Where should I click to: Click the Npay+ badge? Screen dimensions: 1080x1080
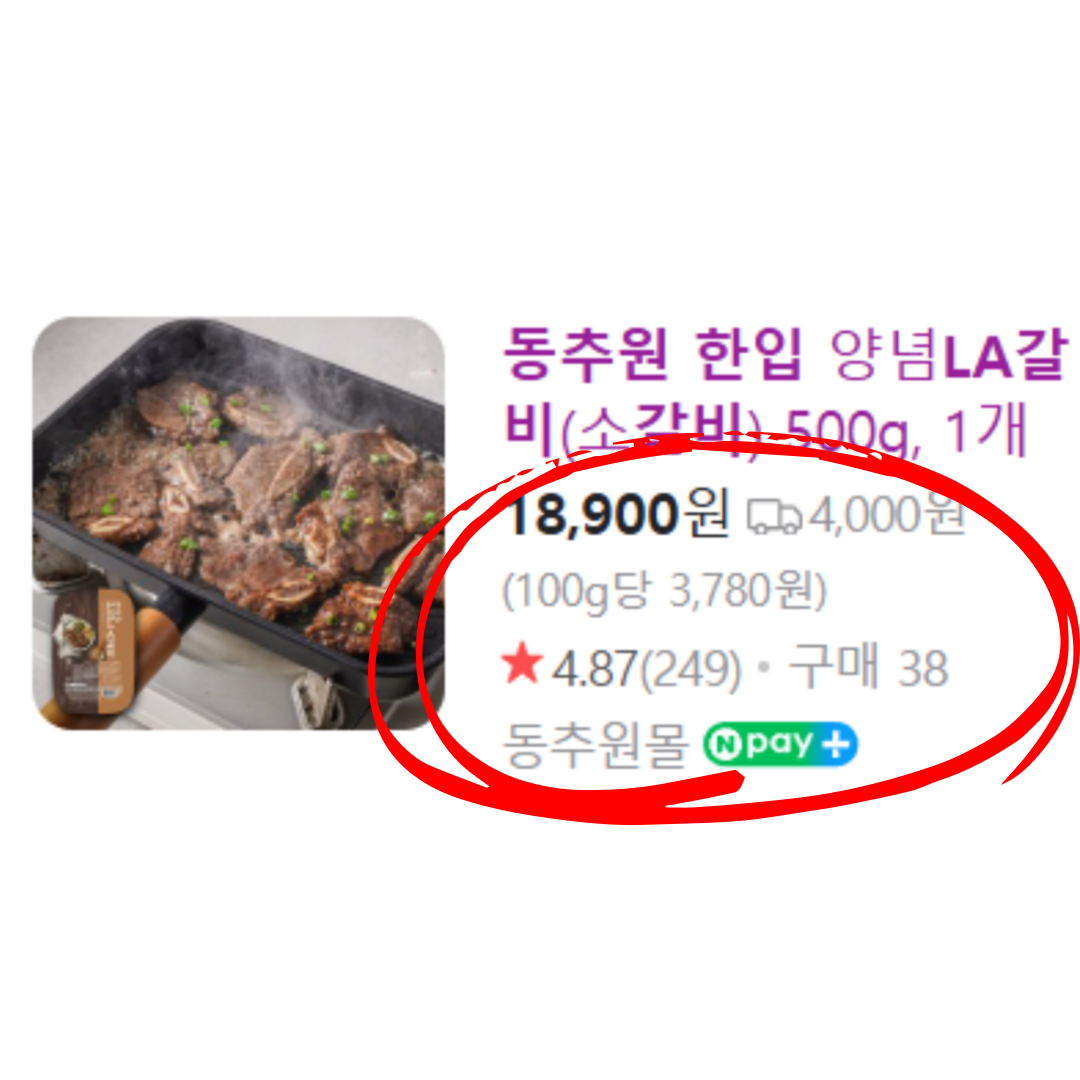pos(780,745)
